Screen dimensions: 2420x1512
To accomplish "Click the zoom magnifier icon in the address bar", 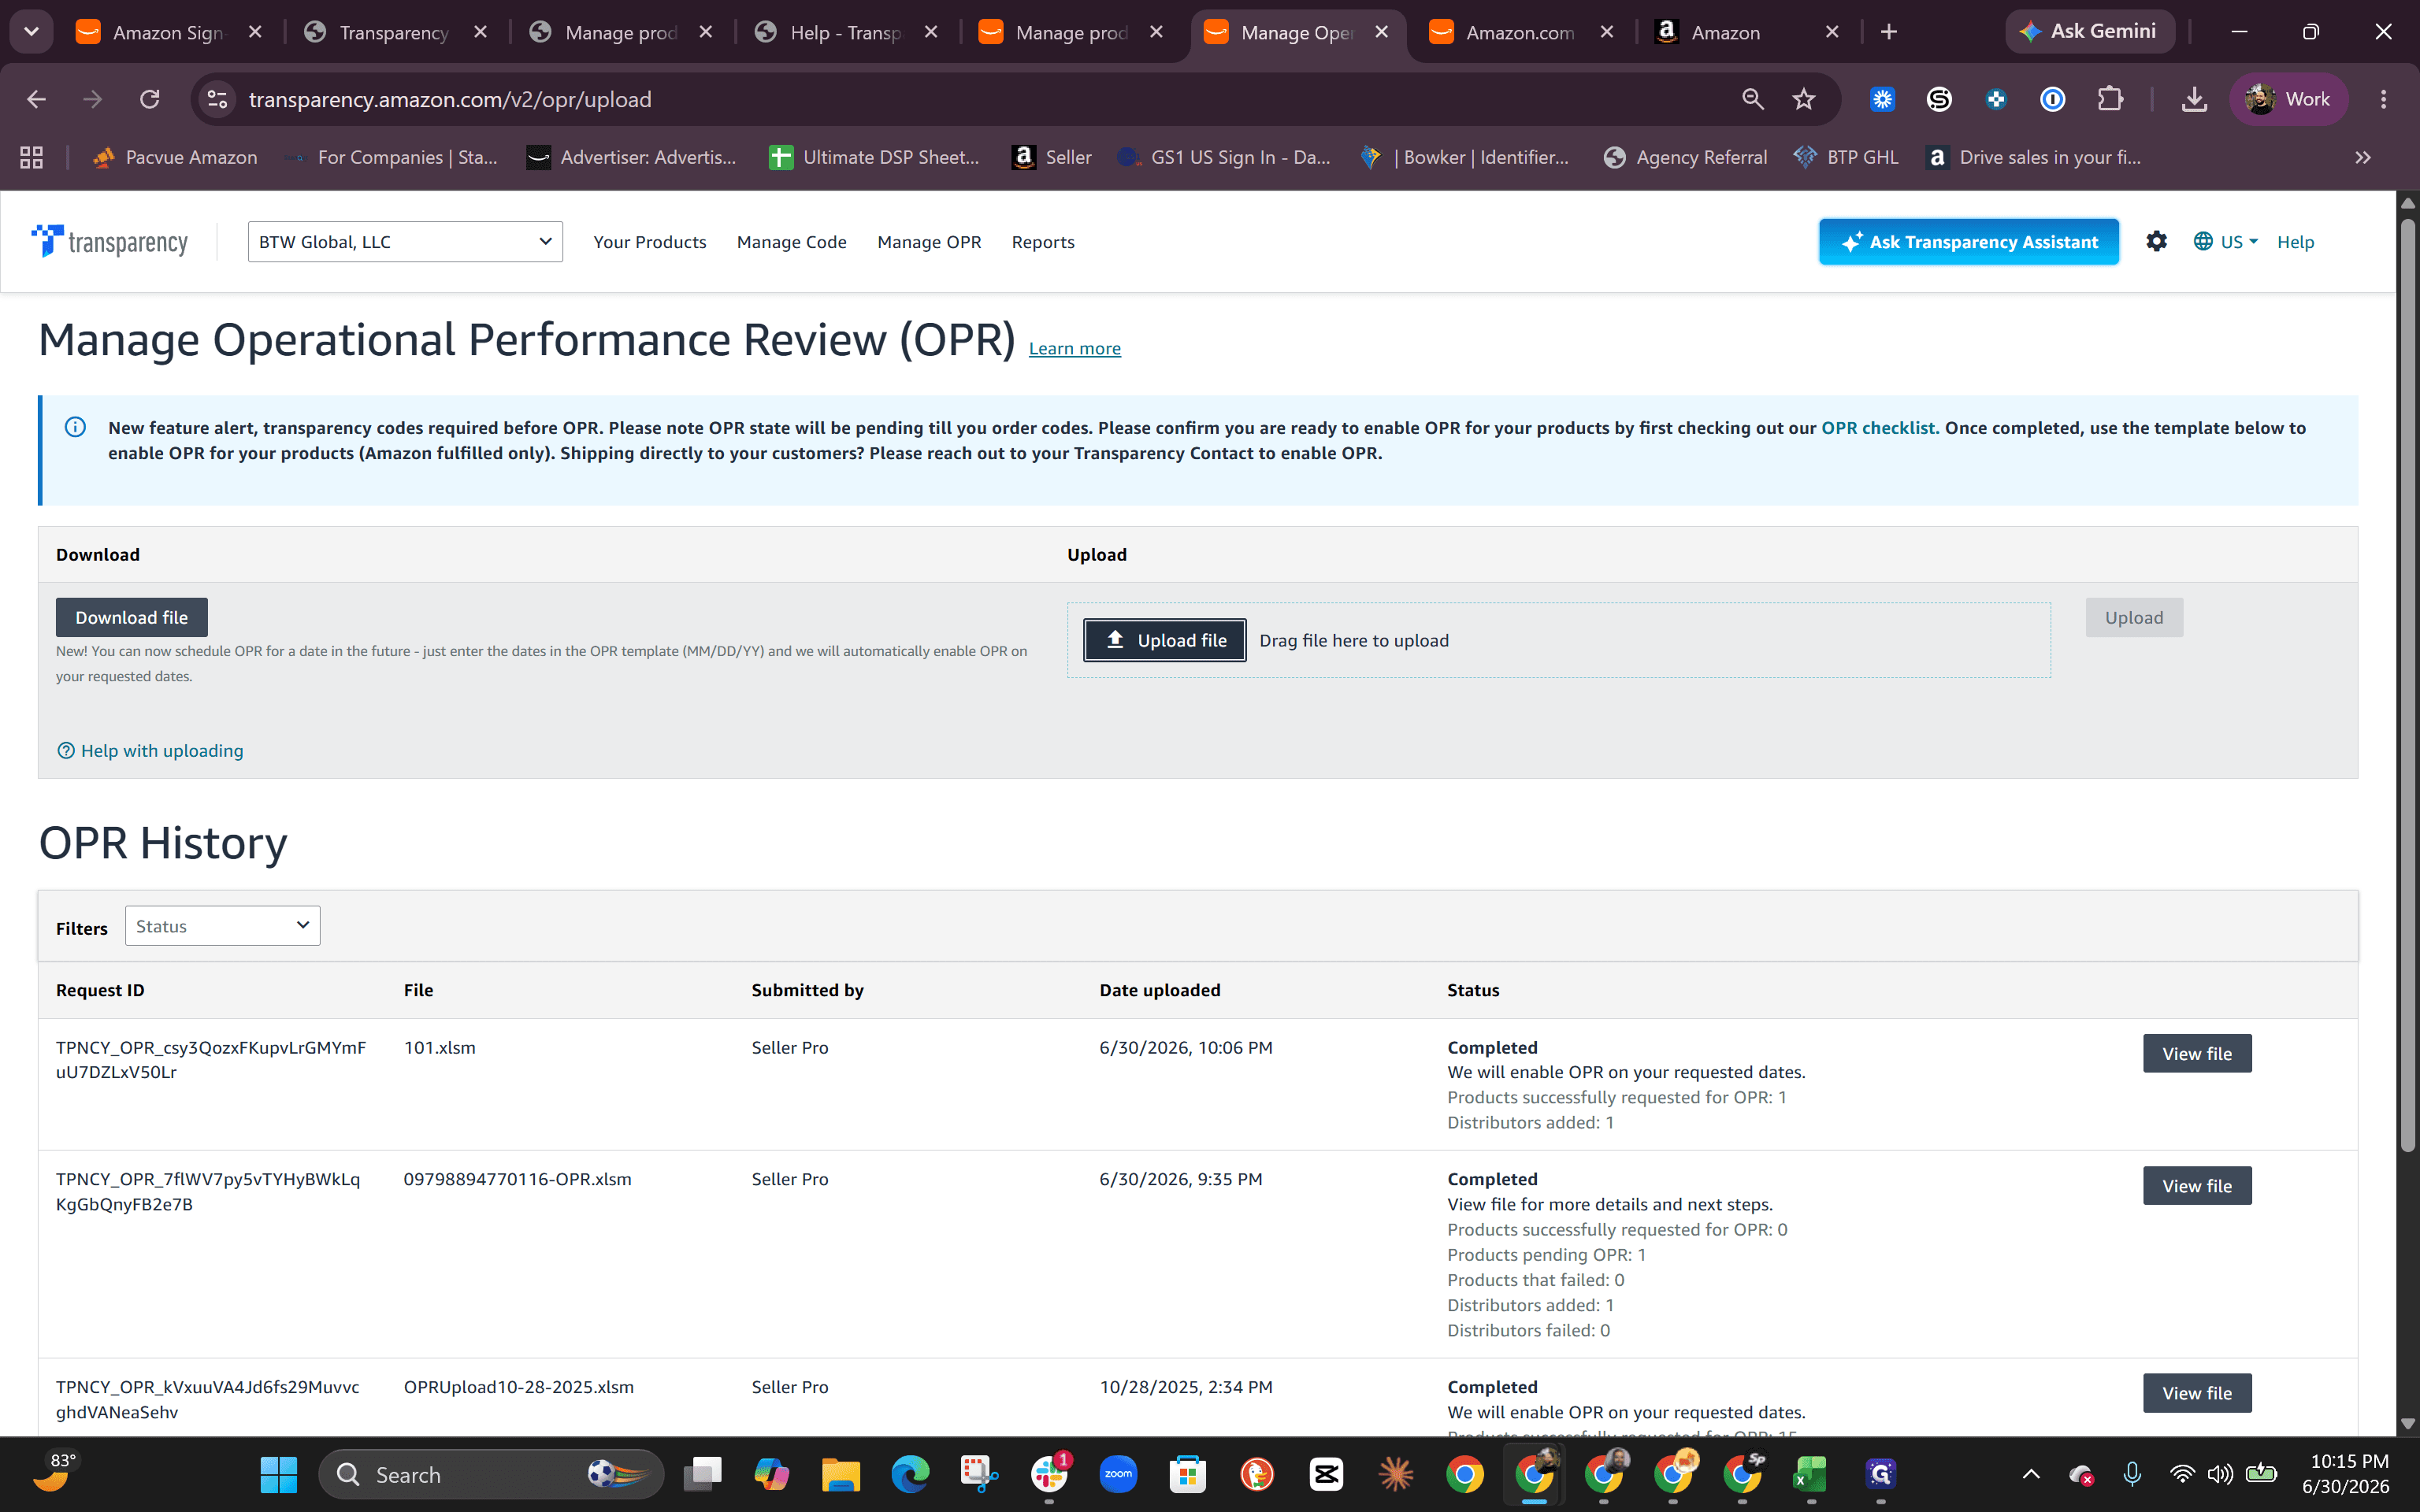I will click(x=1752, y=99).
